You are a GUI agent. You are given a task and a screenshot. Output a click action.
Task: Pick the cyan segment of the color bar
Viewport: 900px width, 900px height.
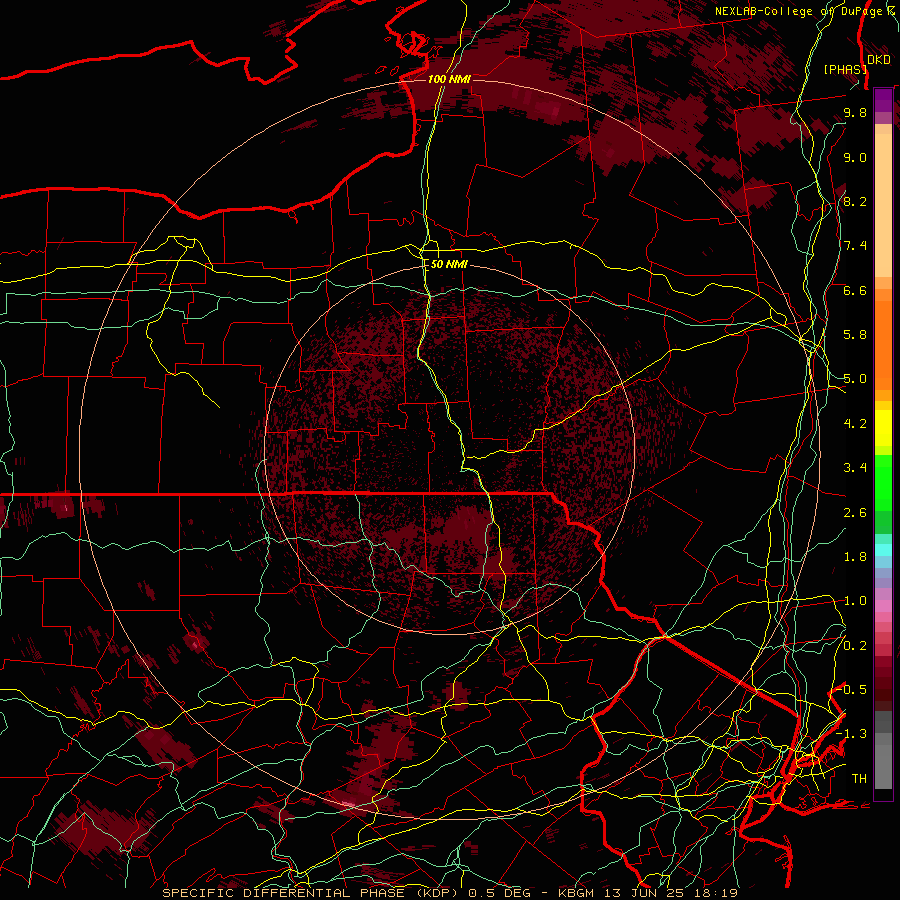883,549
